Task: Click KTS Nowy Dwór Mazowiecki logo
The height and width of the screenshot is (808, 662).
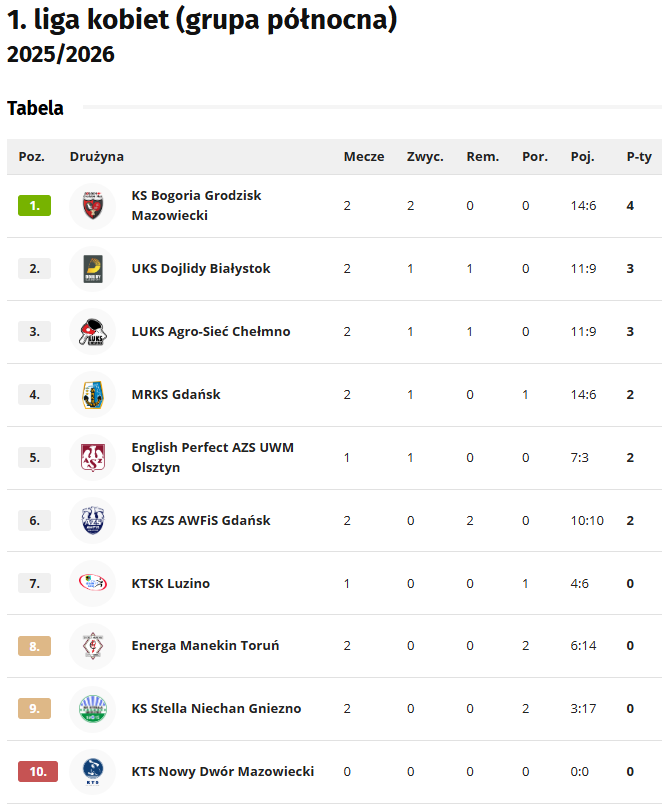Action: [93, 772]
